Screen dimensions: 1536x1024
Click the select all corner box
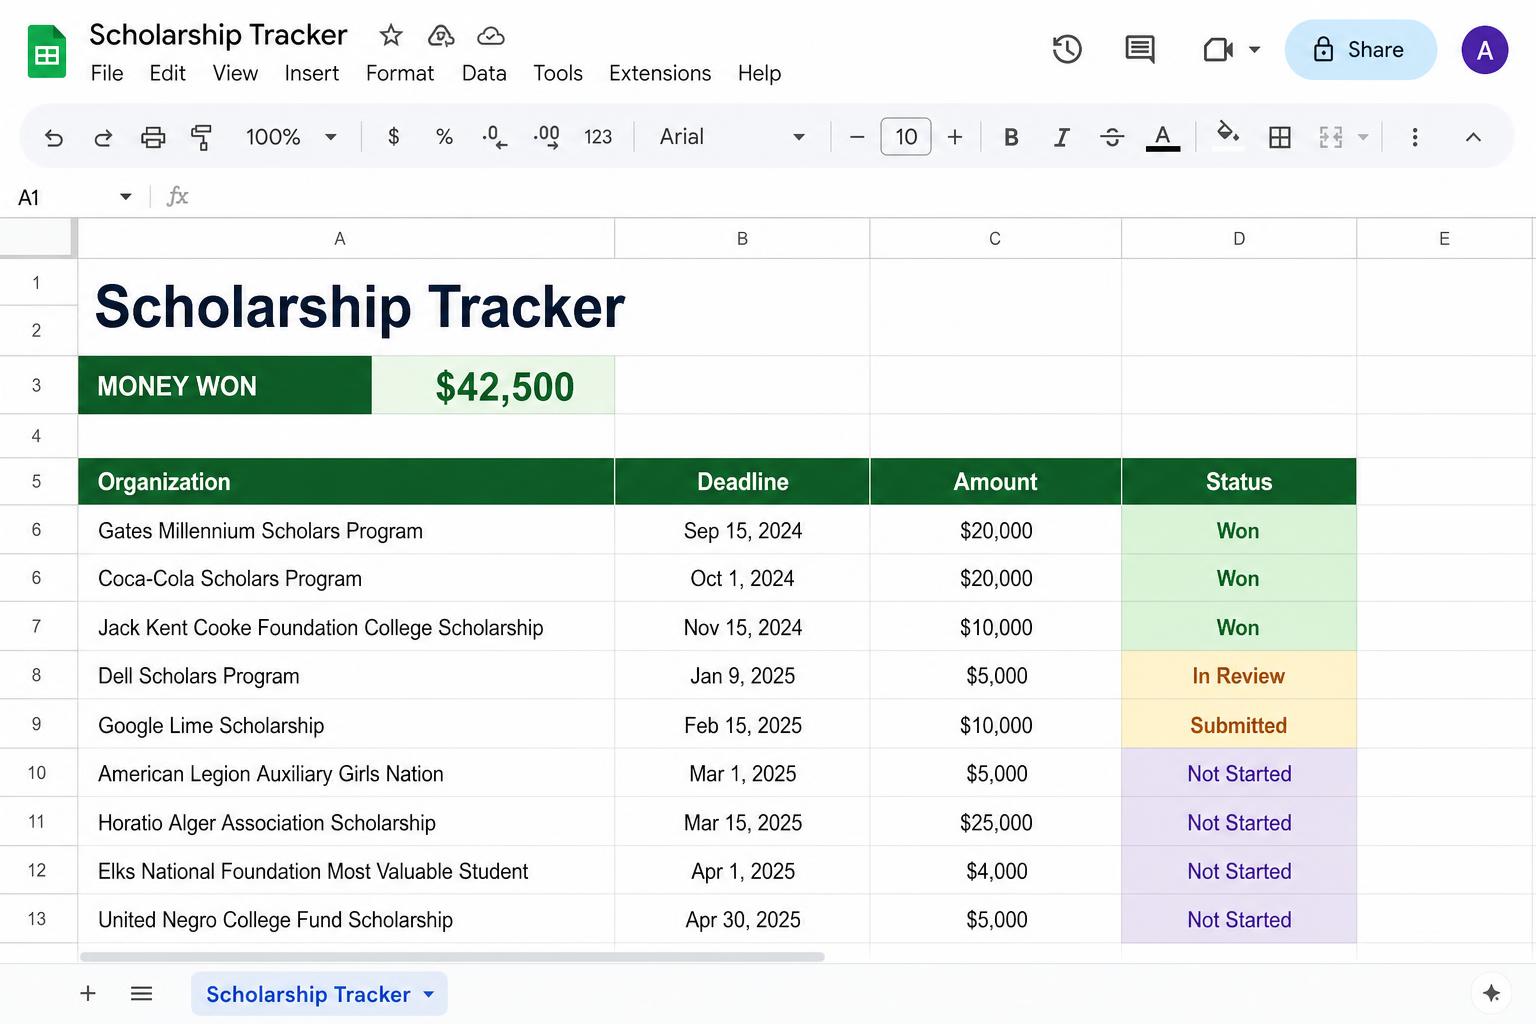point(38,238)
